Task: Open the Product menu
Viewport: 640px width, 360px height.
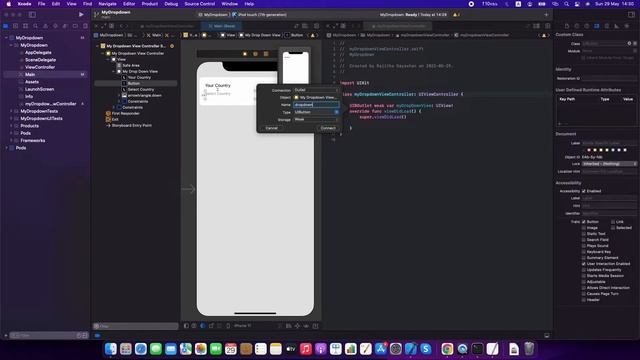Action: tap(150, 4)
